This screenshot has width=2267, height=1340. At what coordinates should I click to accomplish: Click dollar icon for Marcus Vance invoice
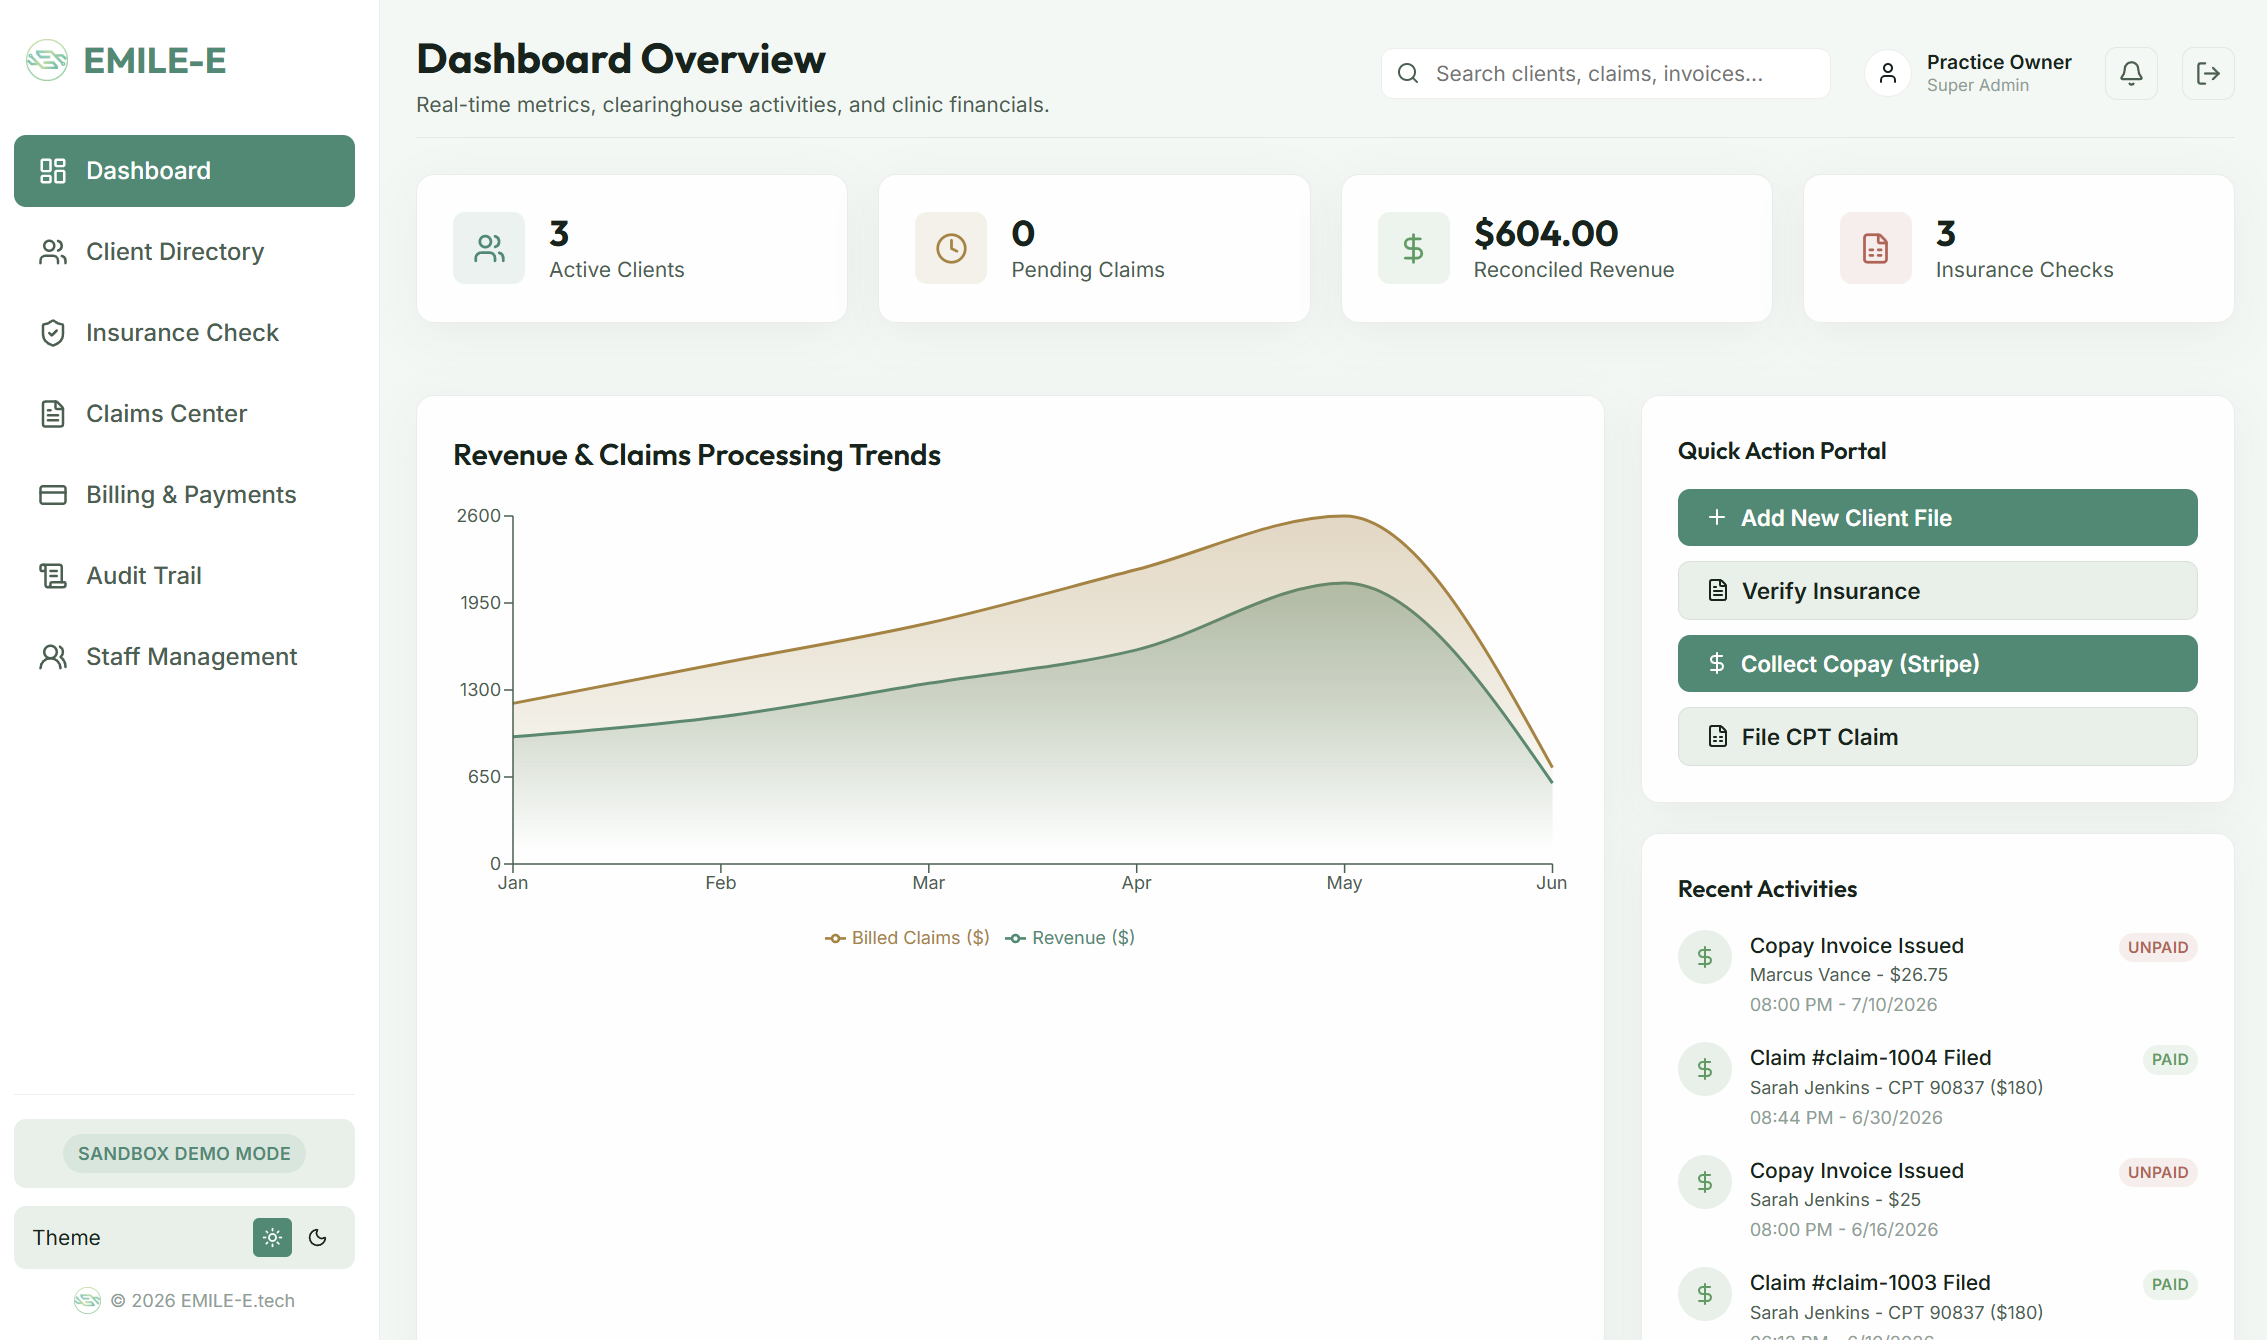[x=1705, y=958]
